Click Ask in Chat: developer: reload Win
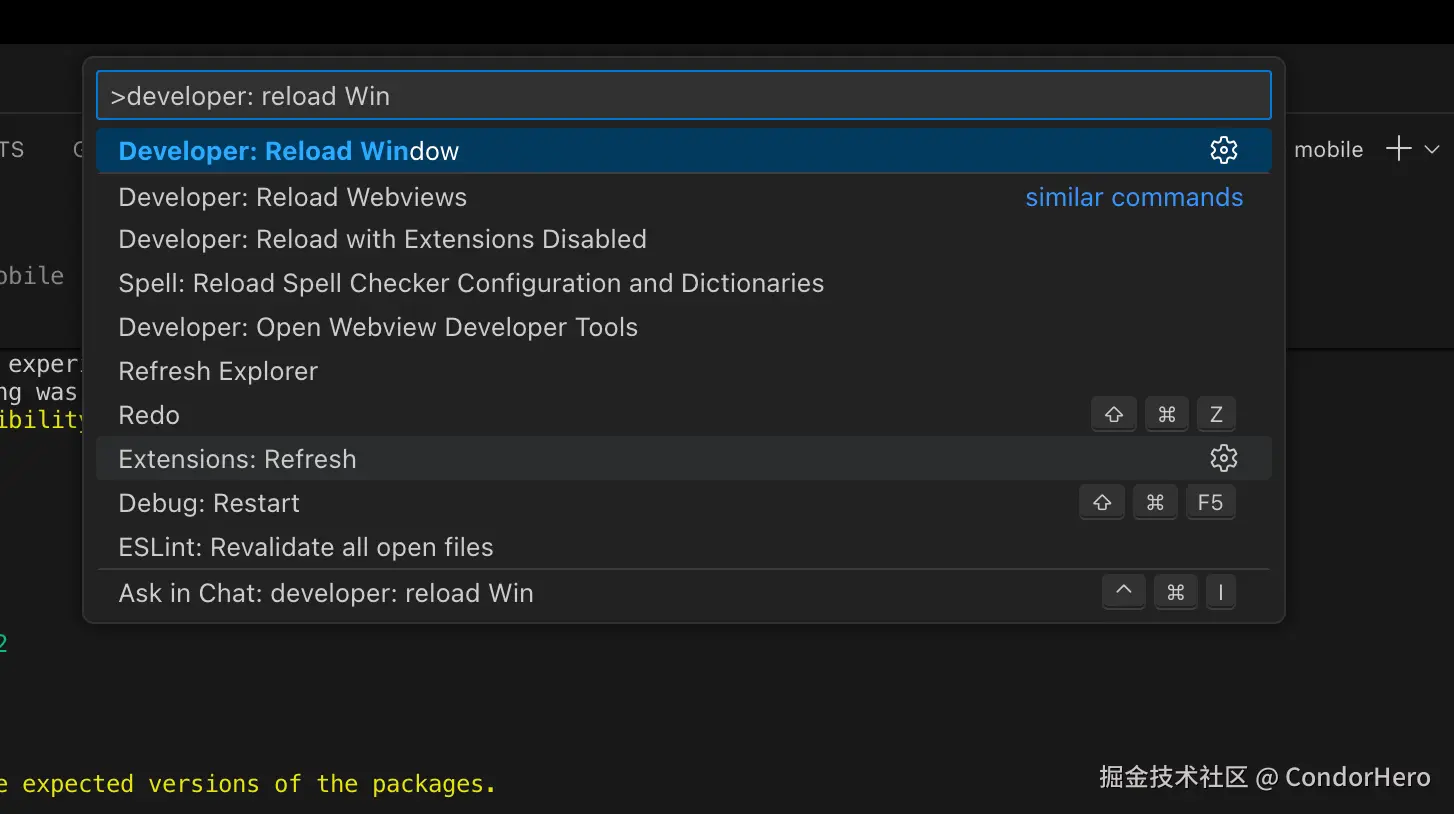This screenshot has width=1454, height=814. click(326, 594)
